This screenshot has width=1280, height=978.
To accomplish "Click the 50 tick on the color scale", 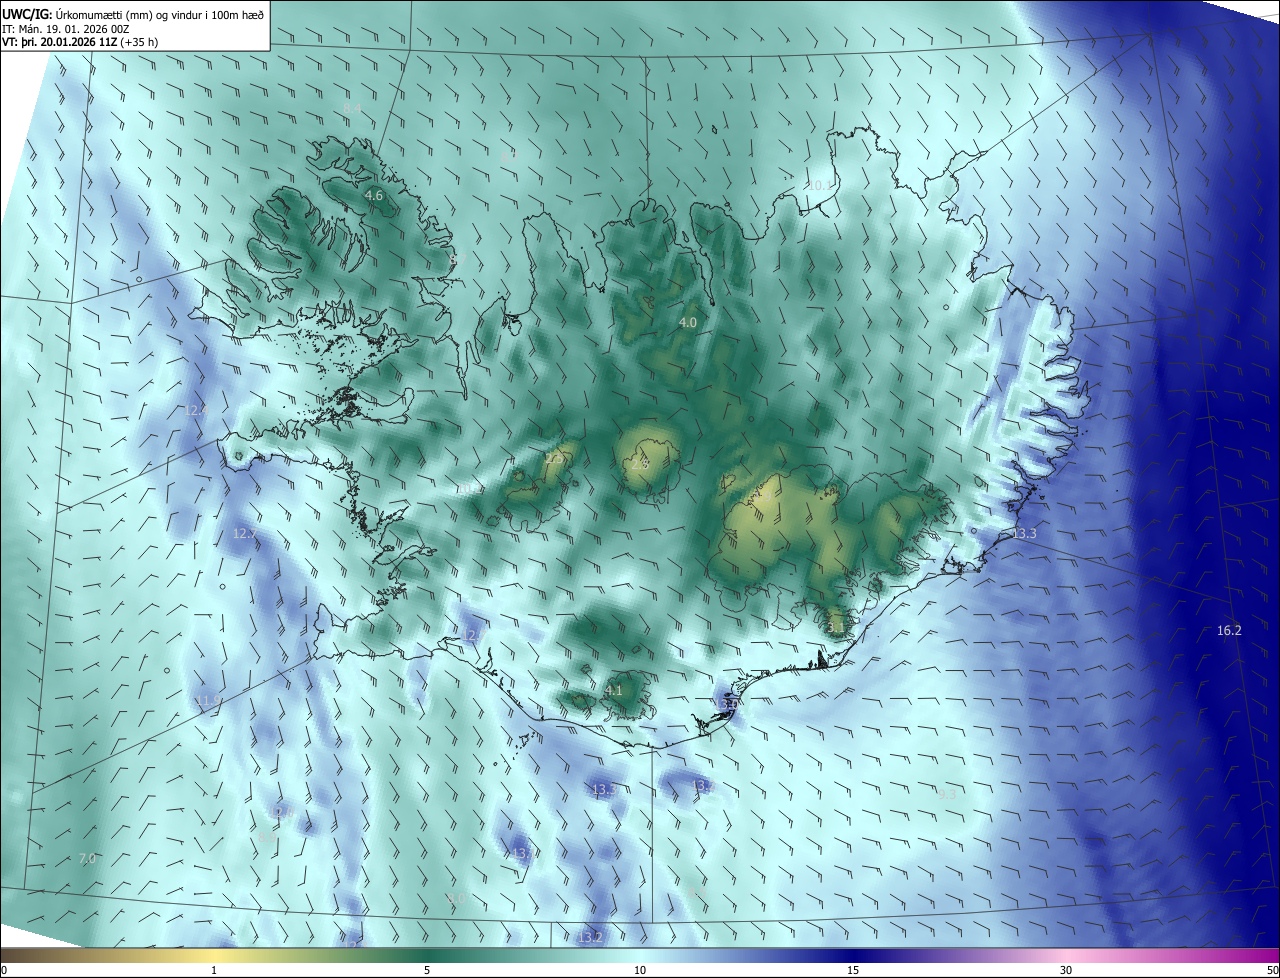I will point(1272,970).
